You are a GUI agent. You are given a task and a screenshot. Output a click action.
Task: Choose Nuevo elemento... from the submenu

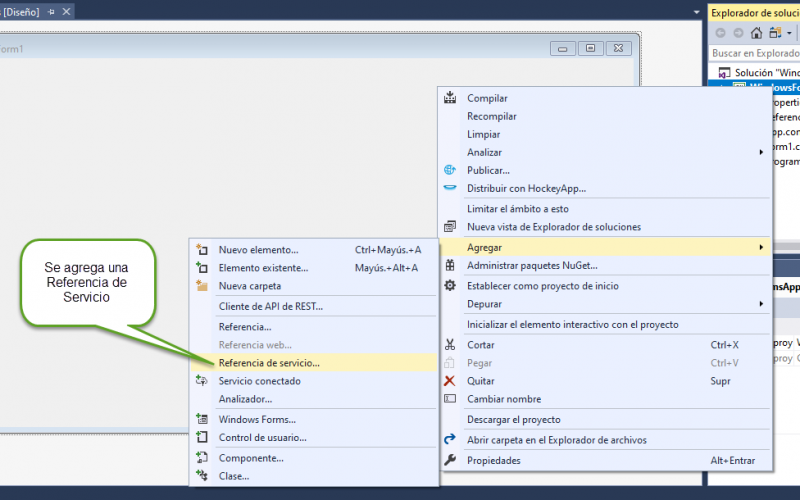258,249
